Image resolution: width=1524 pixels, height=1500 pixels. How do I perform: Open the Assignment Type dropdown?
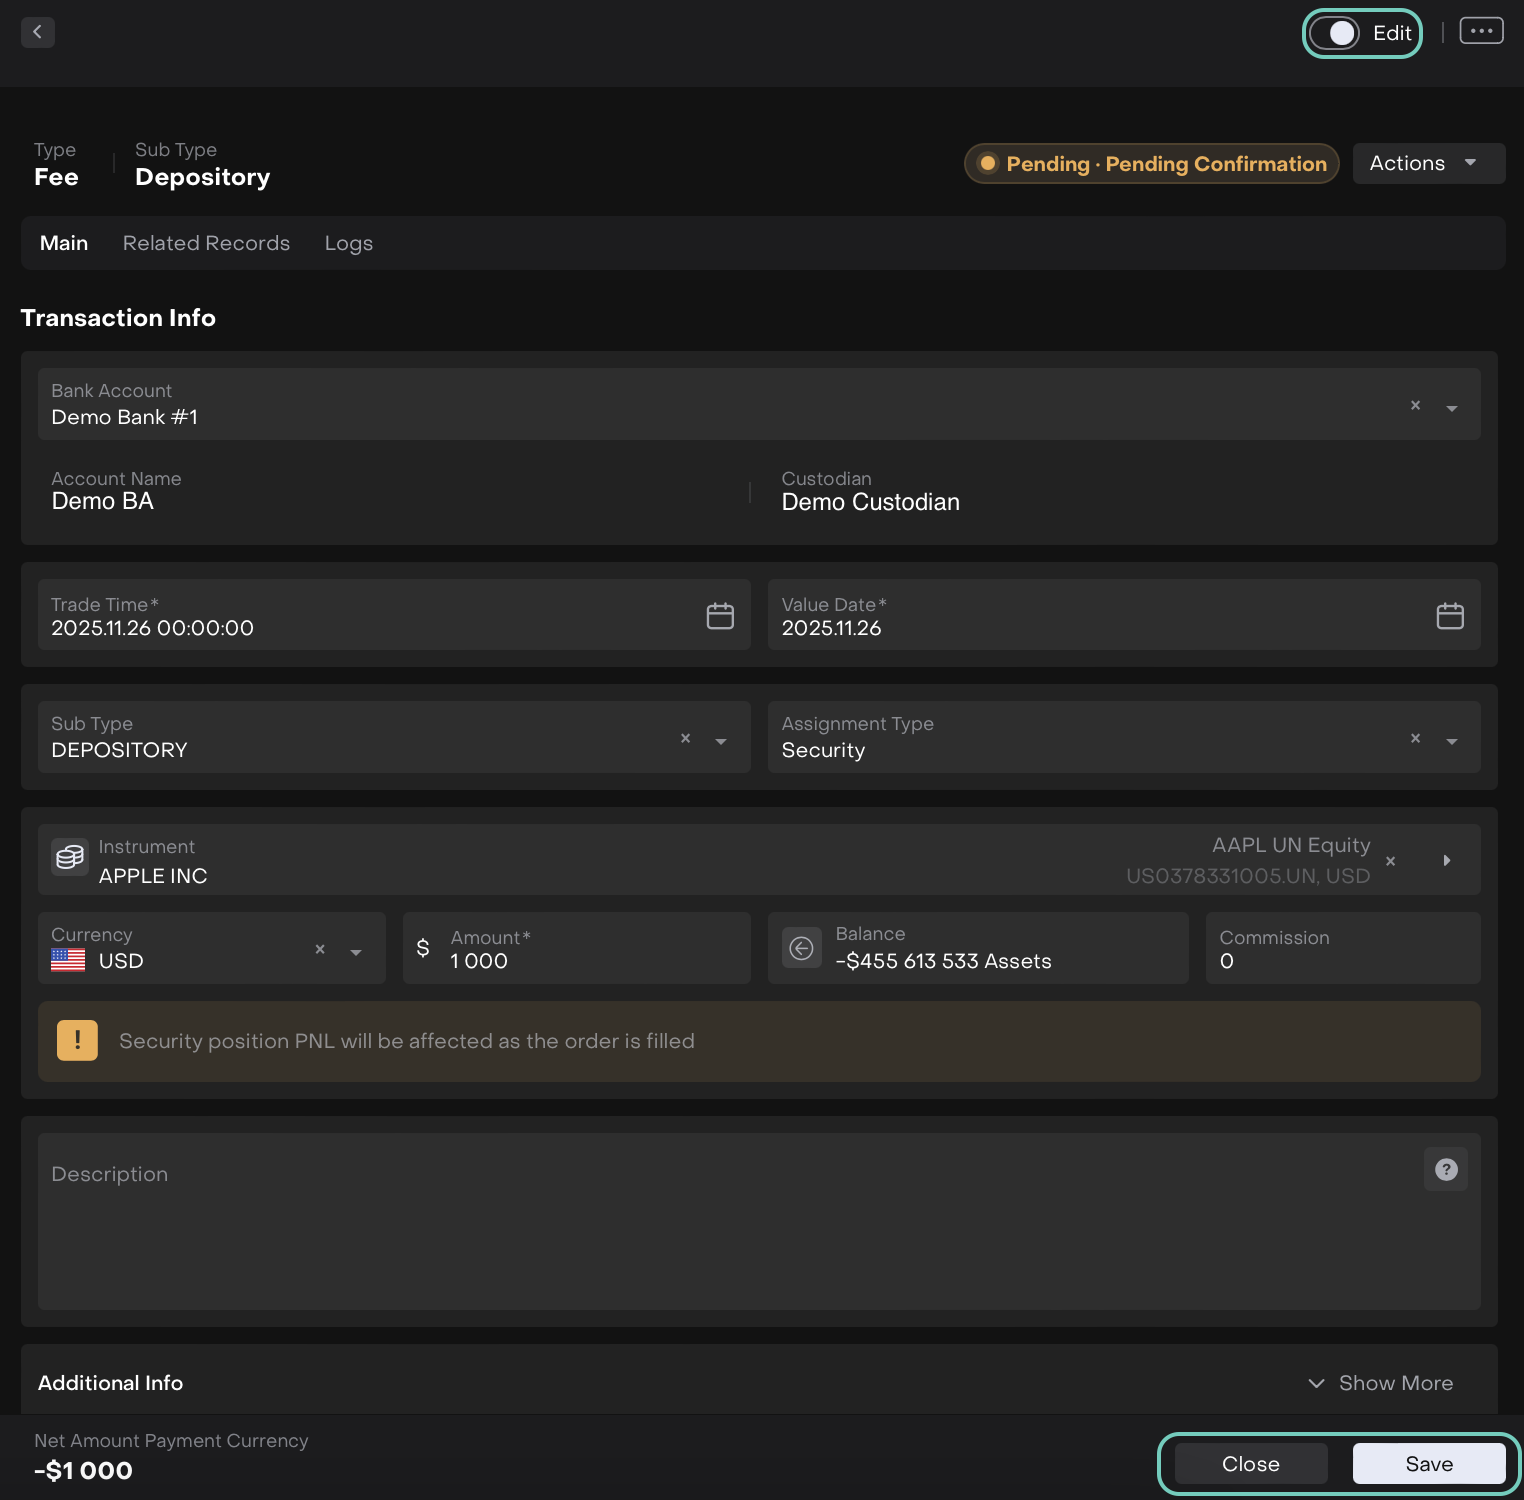pos(1452,741)
